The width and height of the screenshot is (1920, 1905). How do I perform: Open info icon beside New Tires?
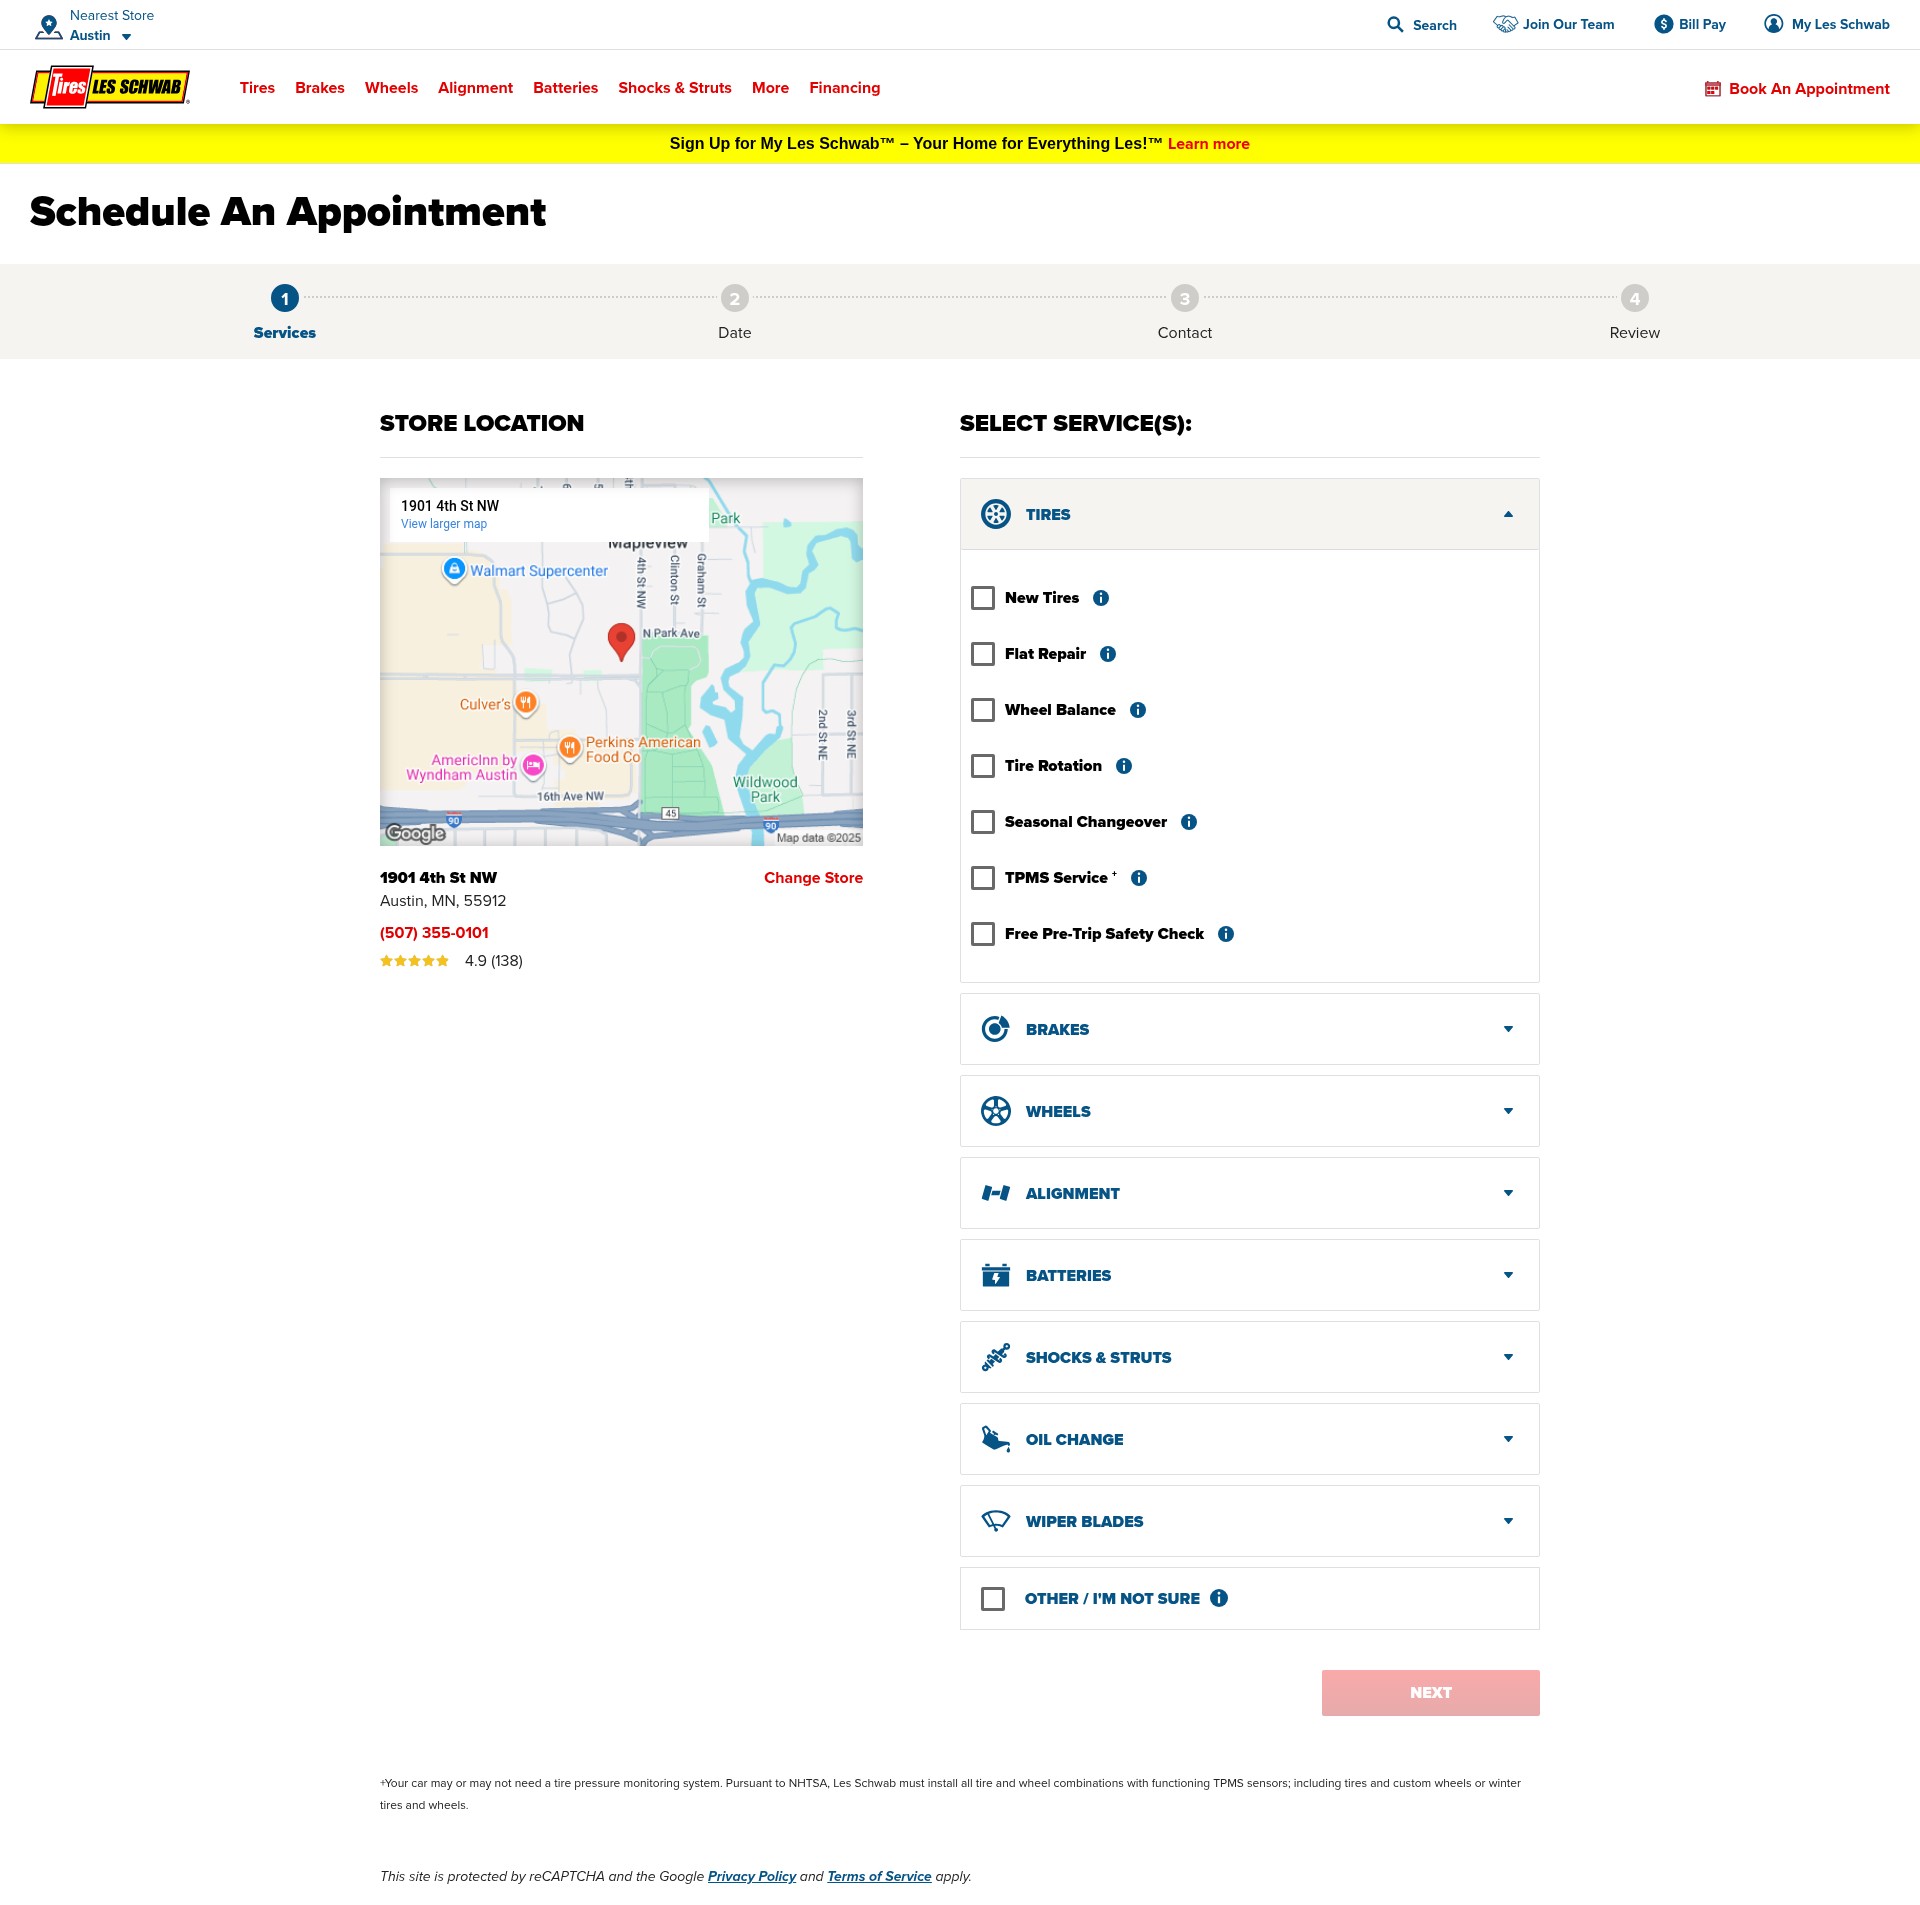tap(1101, 598)
